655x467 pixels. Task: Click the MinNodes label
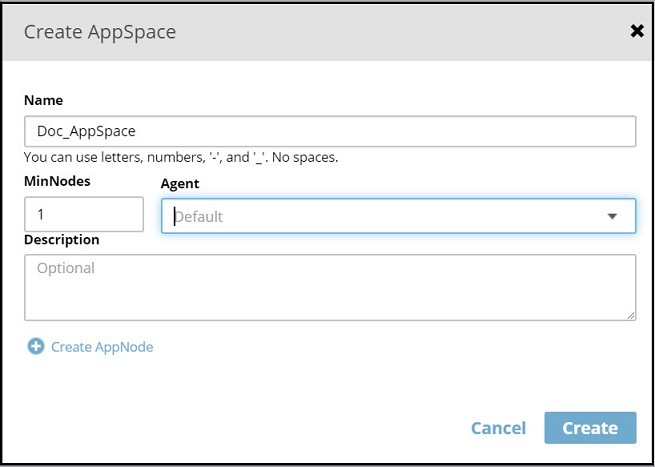click(x=57, y=180)
